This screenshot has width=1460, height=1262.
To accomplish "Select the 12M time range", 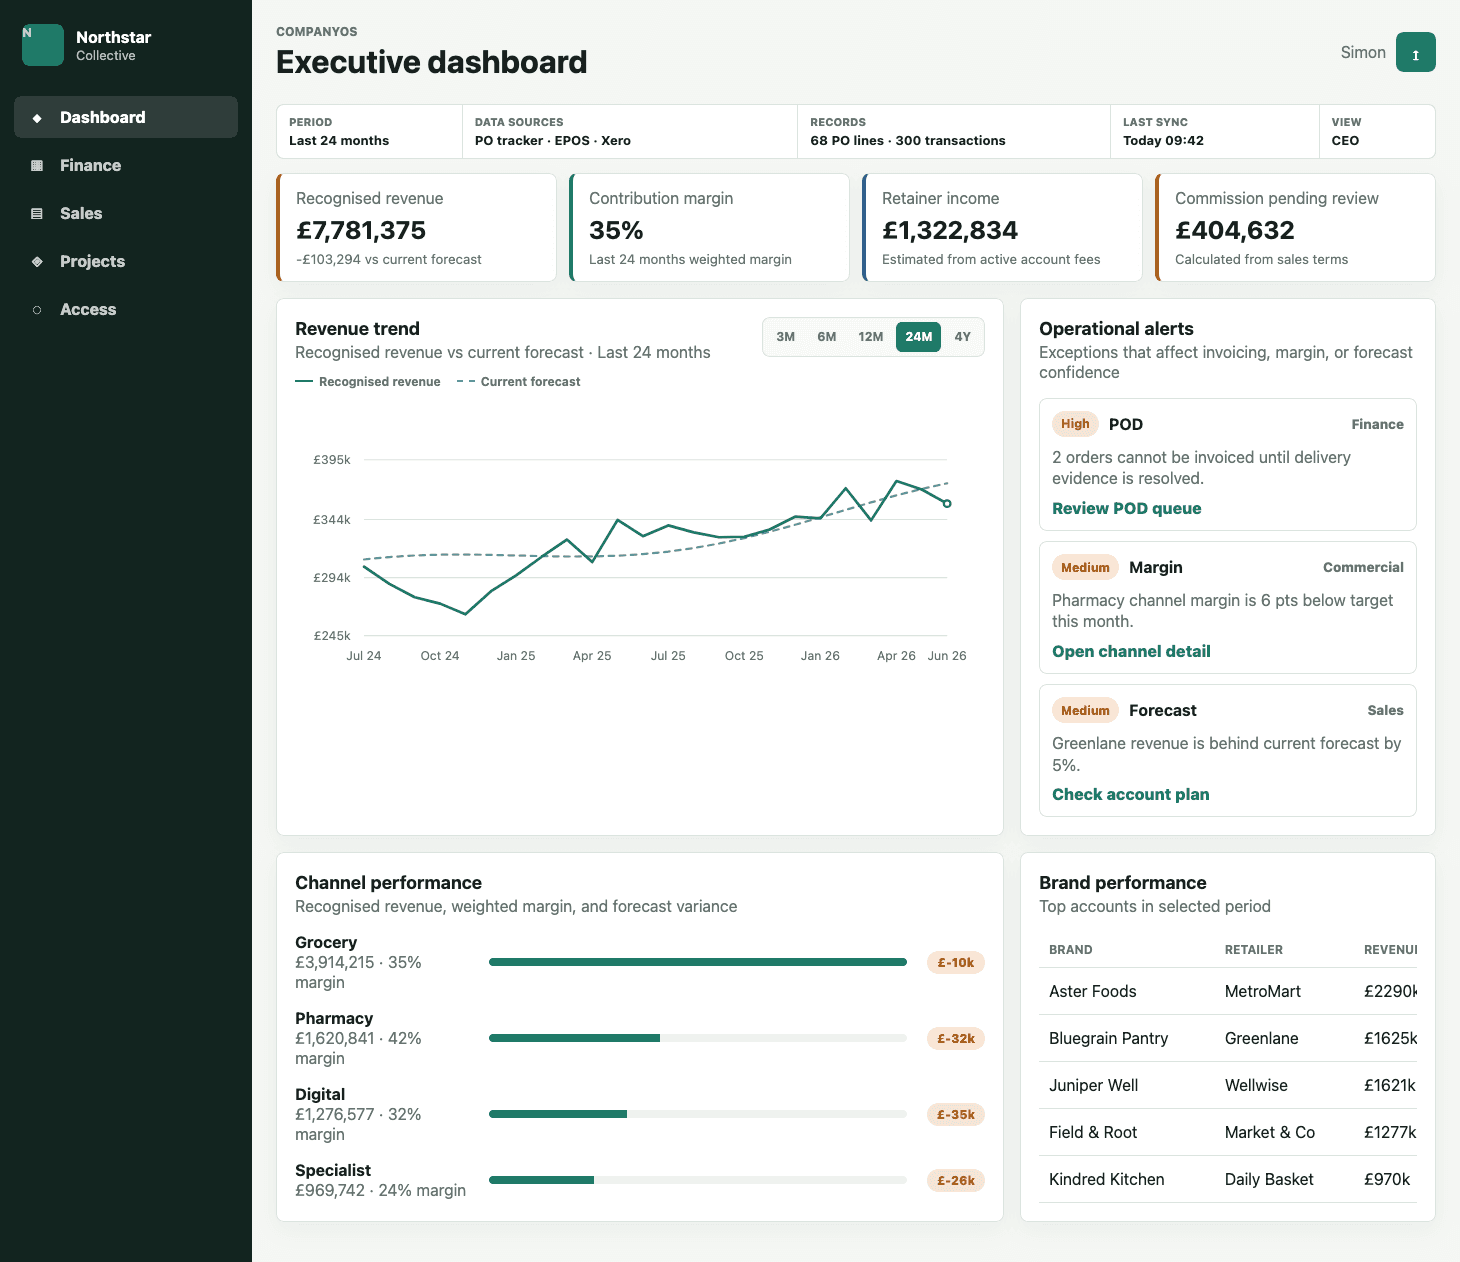I will pos(871,337).
